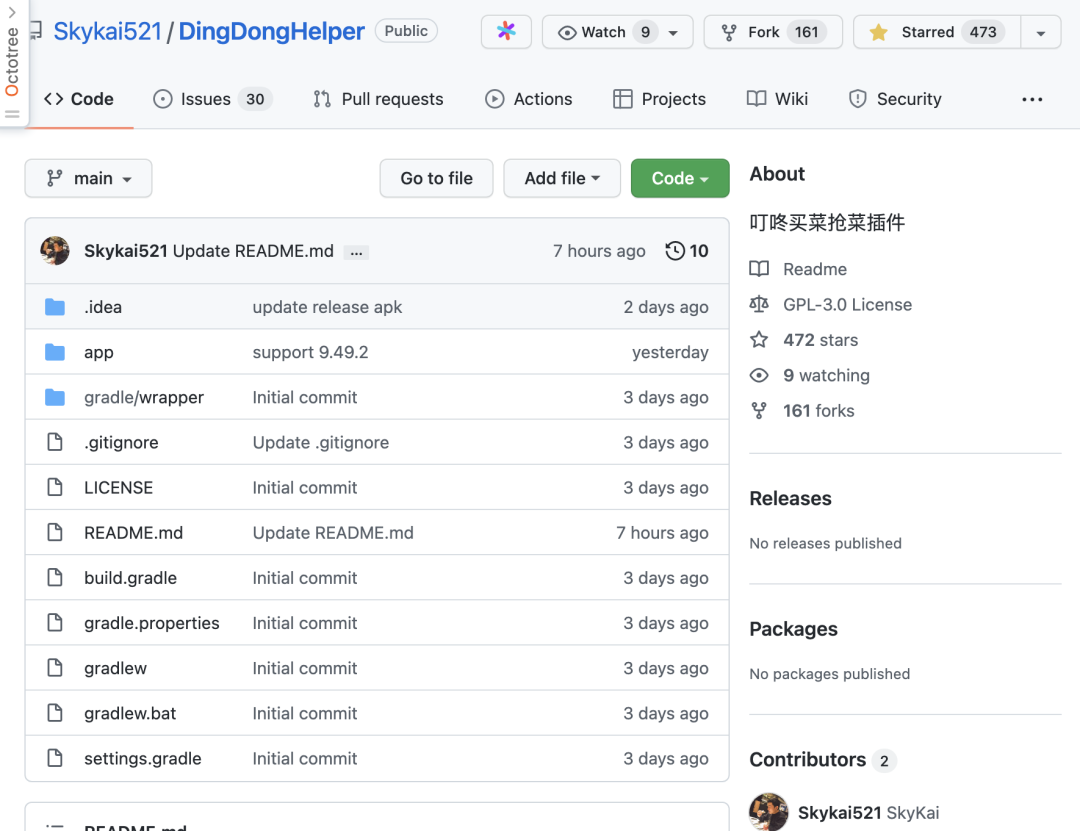Open the green Code dropdown
This screenshot has width=1080, height=831.
pyautogui.click(x=680, y=178)
